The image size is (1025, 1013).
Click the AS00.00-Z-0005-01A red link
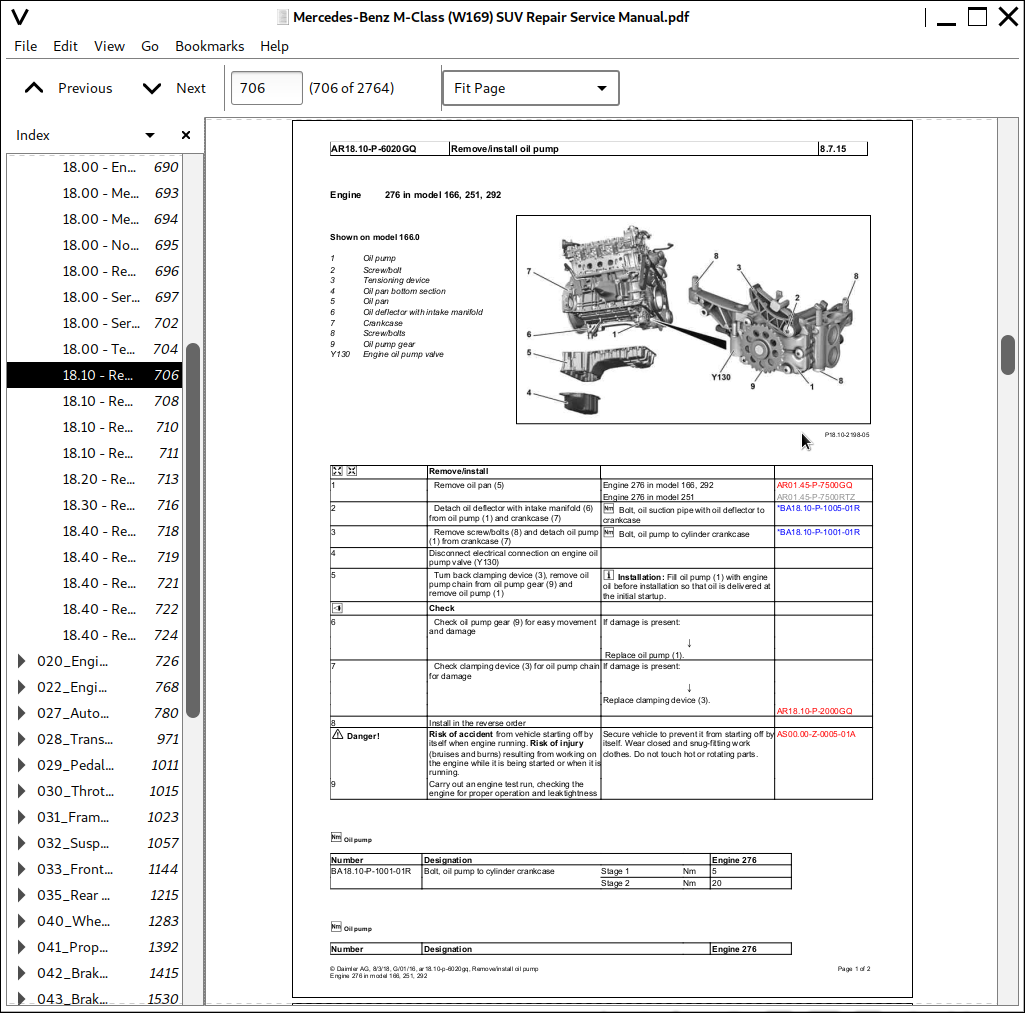coord(816,735)
